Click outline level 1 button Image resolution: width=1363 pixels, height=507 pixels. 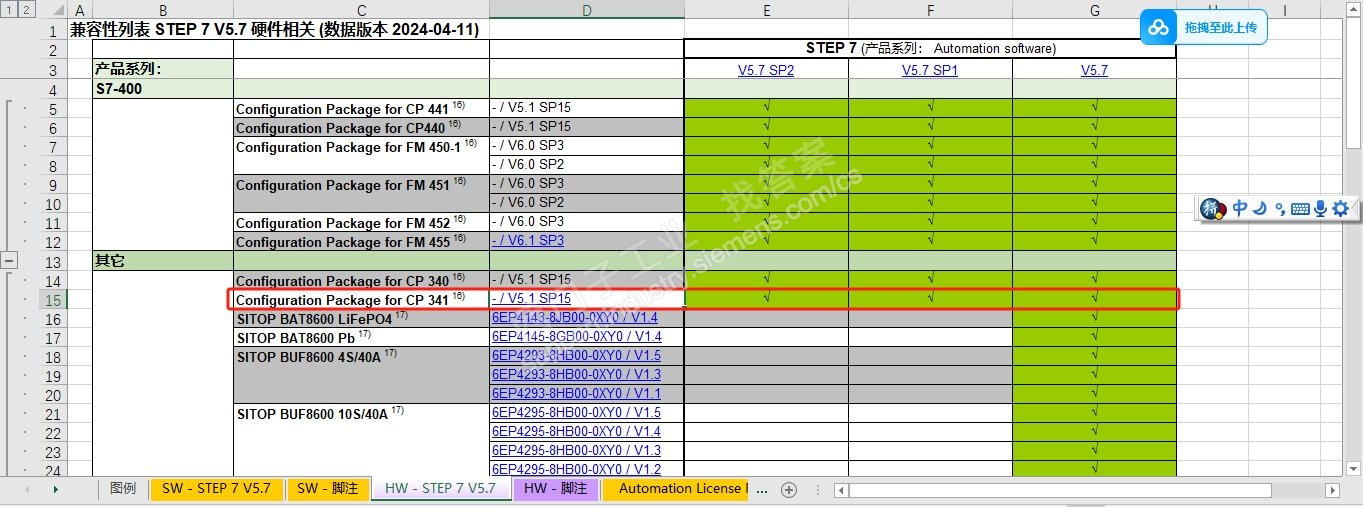point(9,10)
